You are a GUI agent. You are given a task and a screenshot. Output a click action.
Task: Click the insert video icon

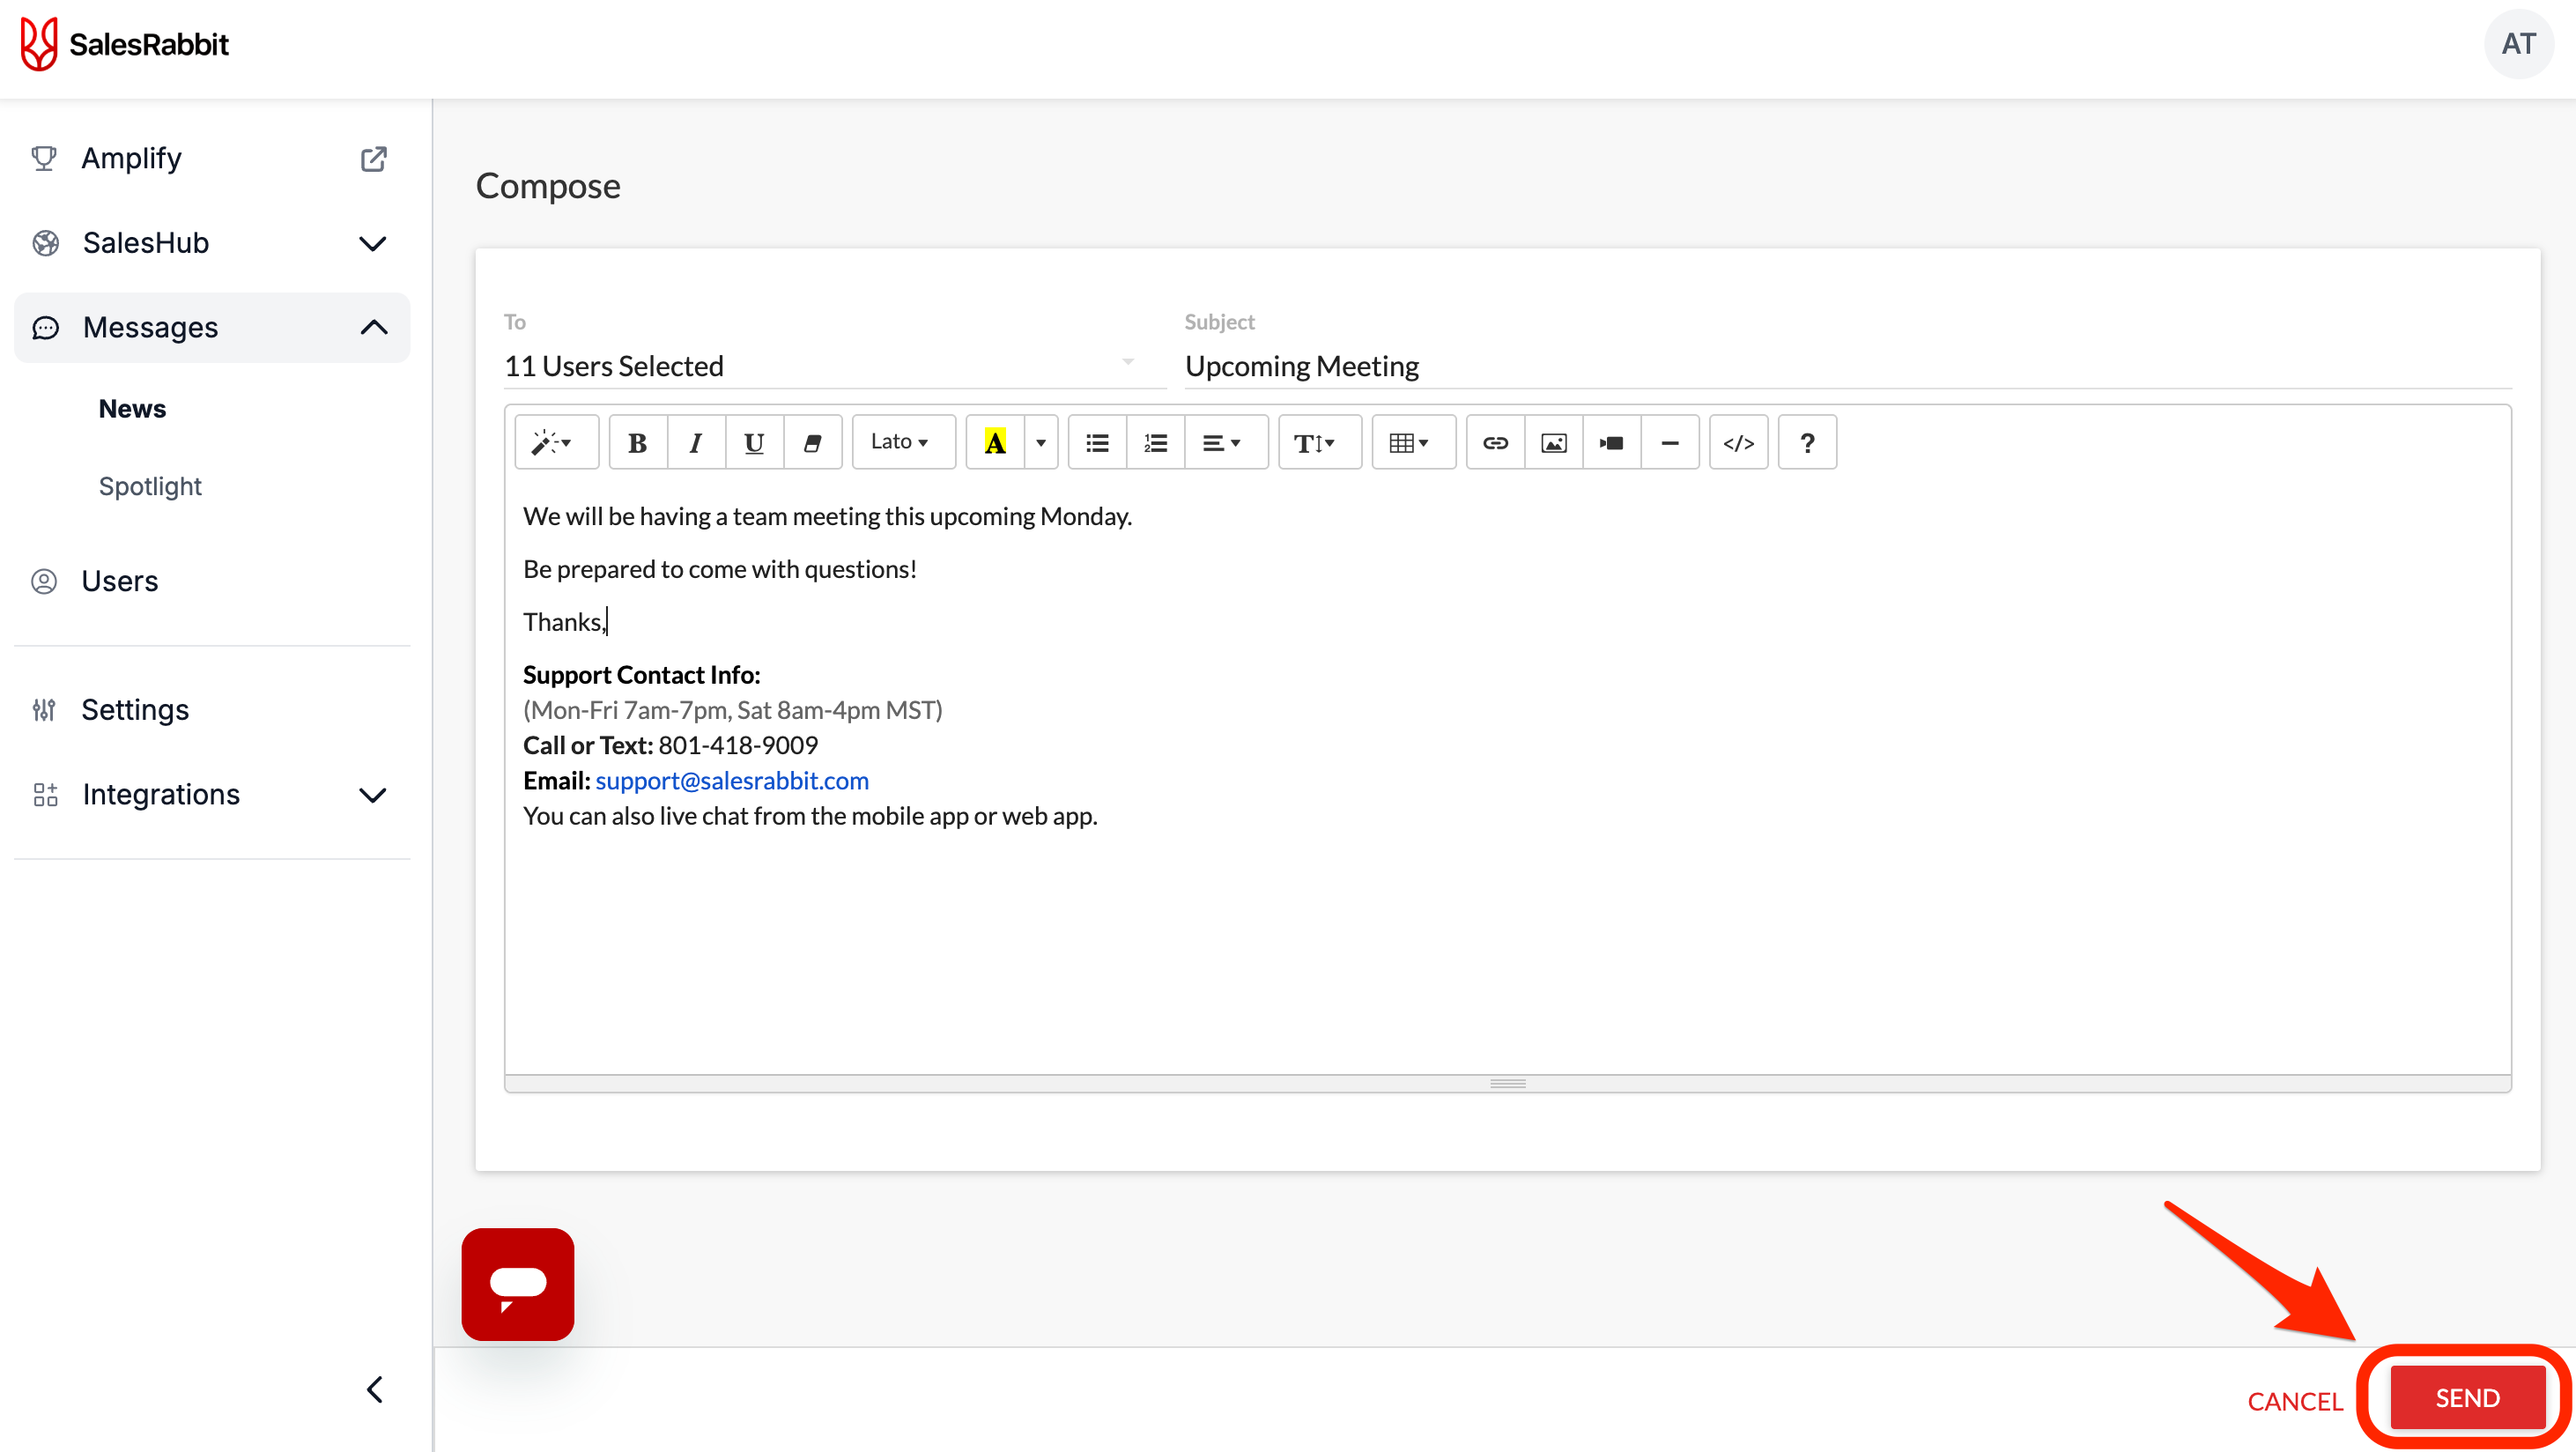[x=1611, y=443]
